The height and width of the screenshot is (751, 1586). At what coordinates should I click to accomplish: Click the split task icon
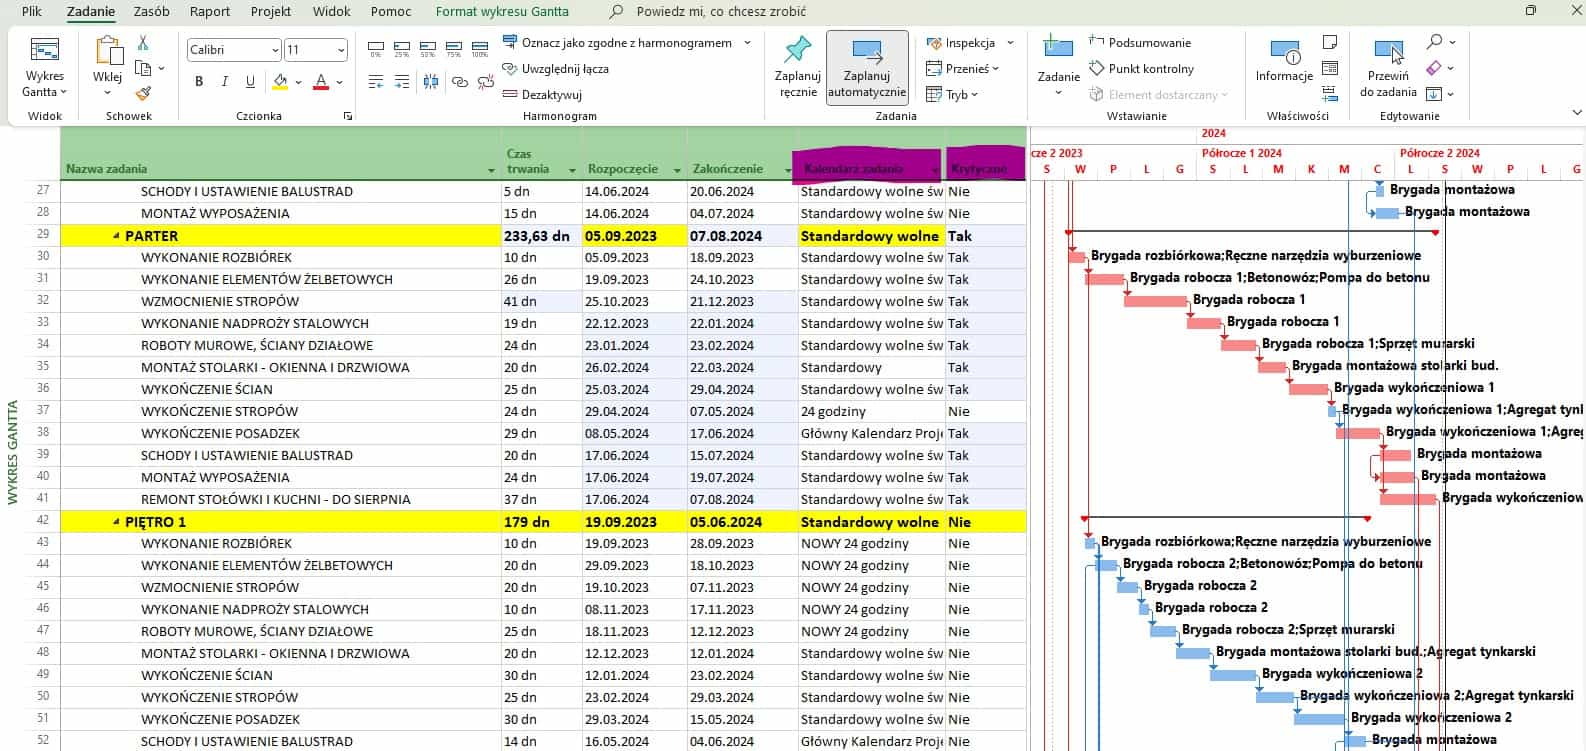click(431, 82)
